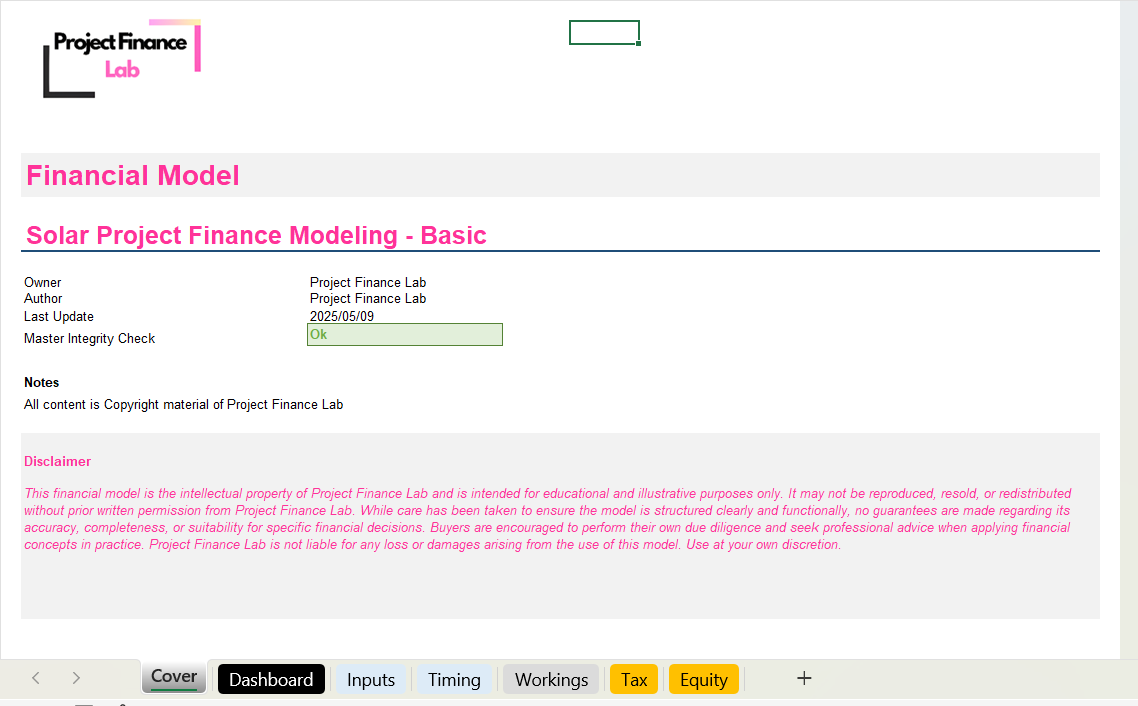Select the currently highlighted empty cell
Image resolution: width=1138 pixels, height=706 pixels.
[x=604, y=32]
